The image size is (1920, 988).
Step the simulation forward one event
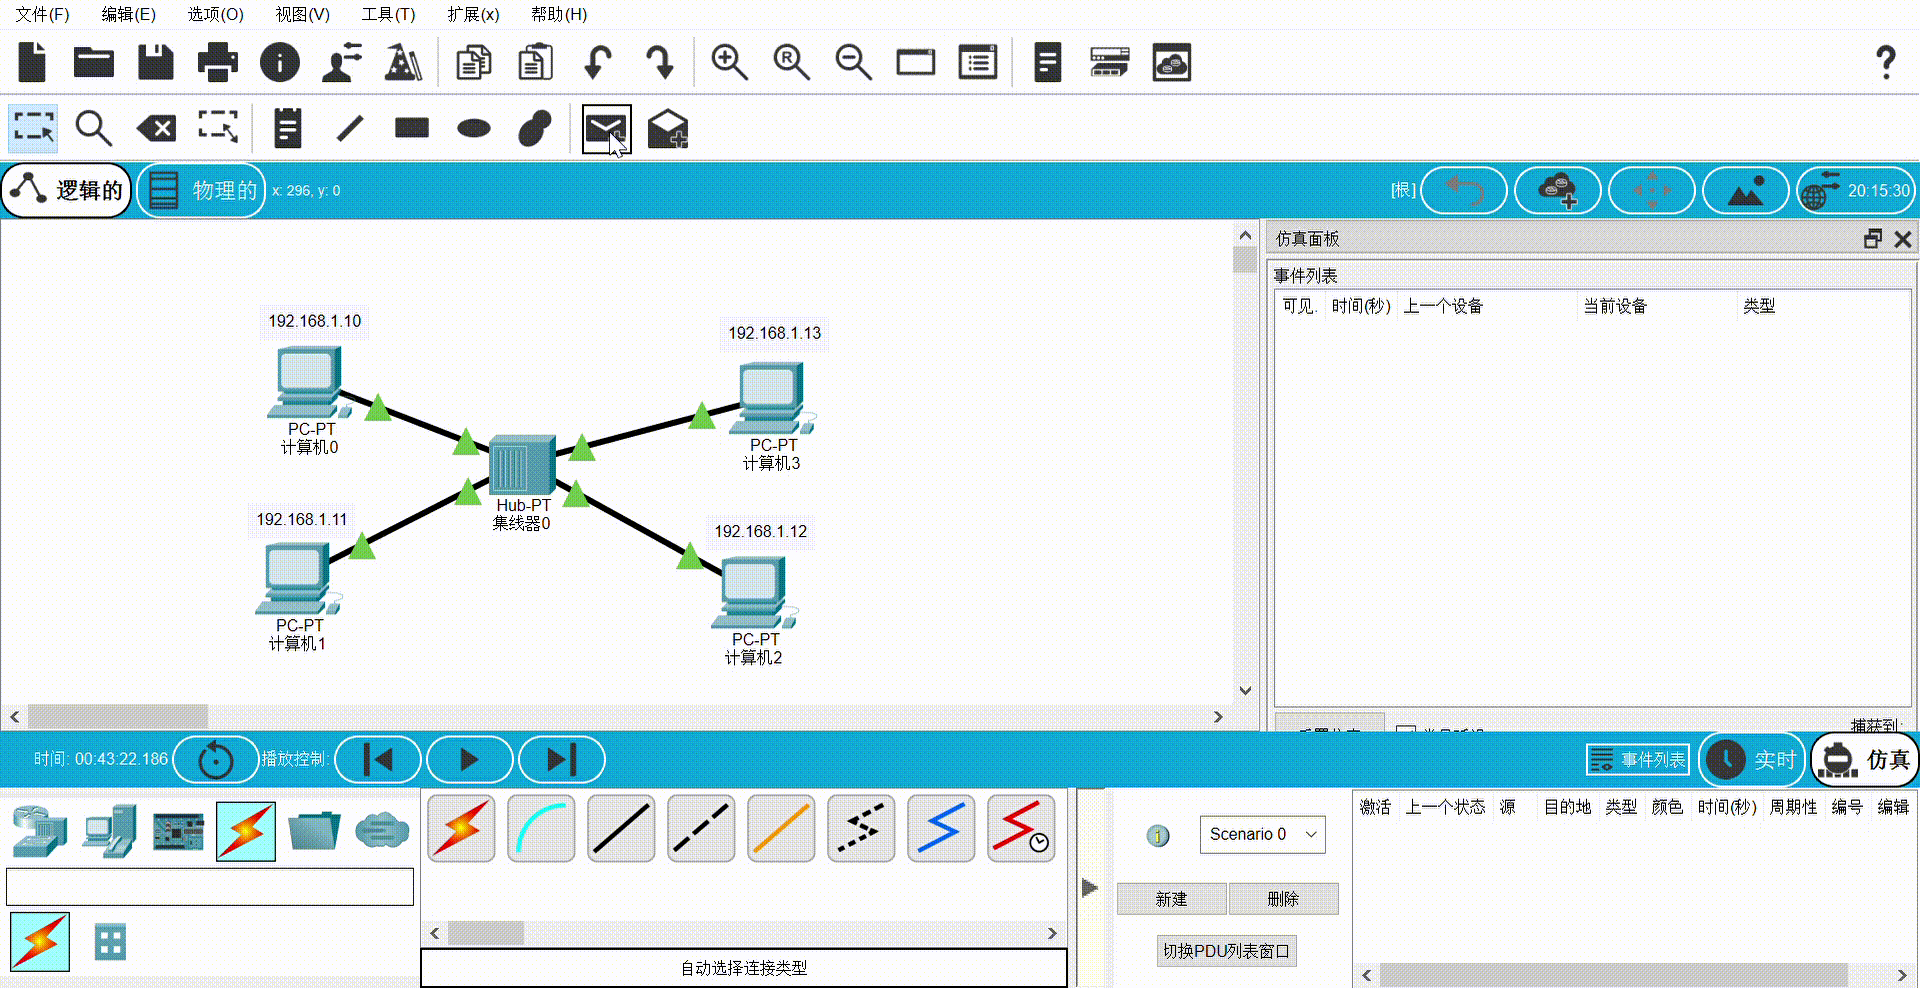(561, 760)
